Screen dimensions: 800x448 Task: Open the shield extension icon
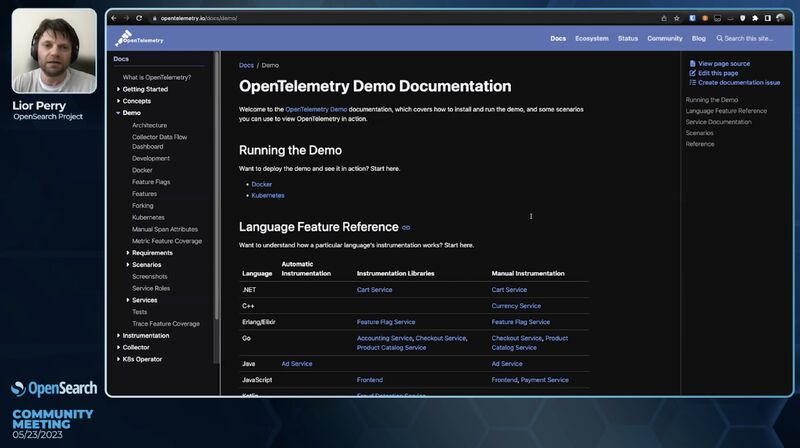point(743,18)
